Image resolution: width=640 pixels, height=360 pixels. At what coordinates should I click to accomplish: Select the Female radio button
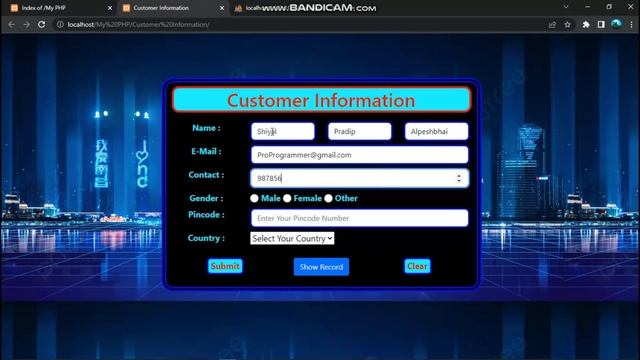[287, 198]
